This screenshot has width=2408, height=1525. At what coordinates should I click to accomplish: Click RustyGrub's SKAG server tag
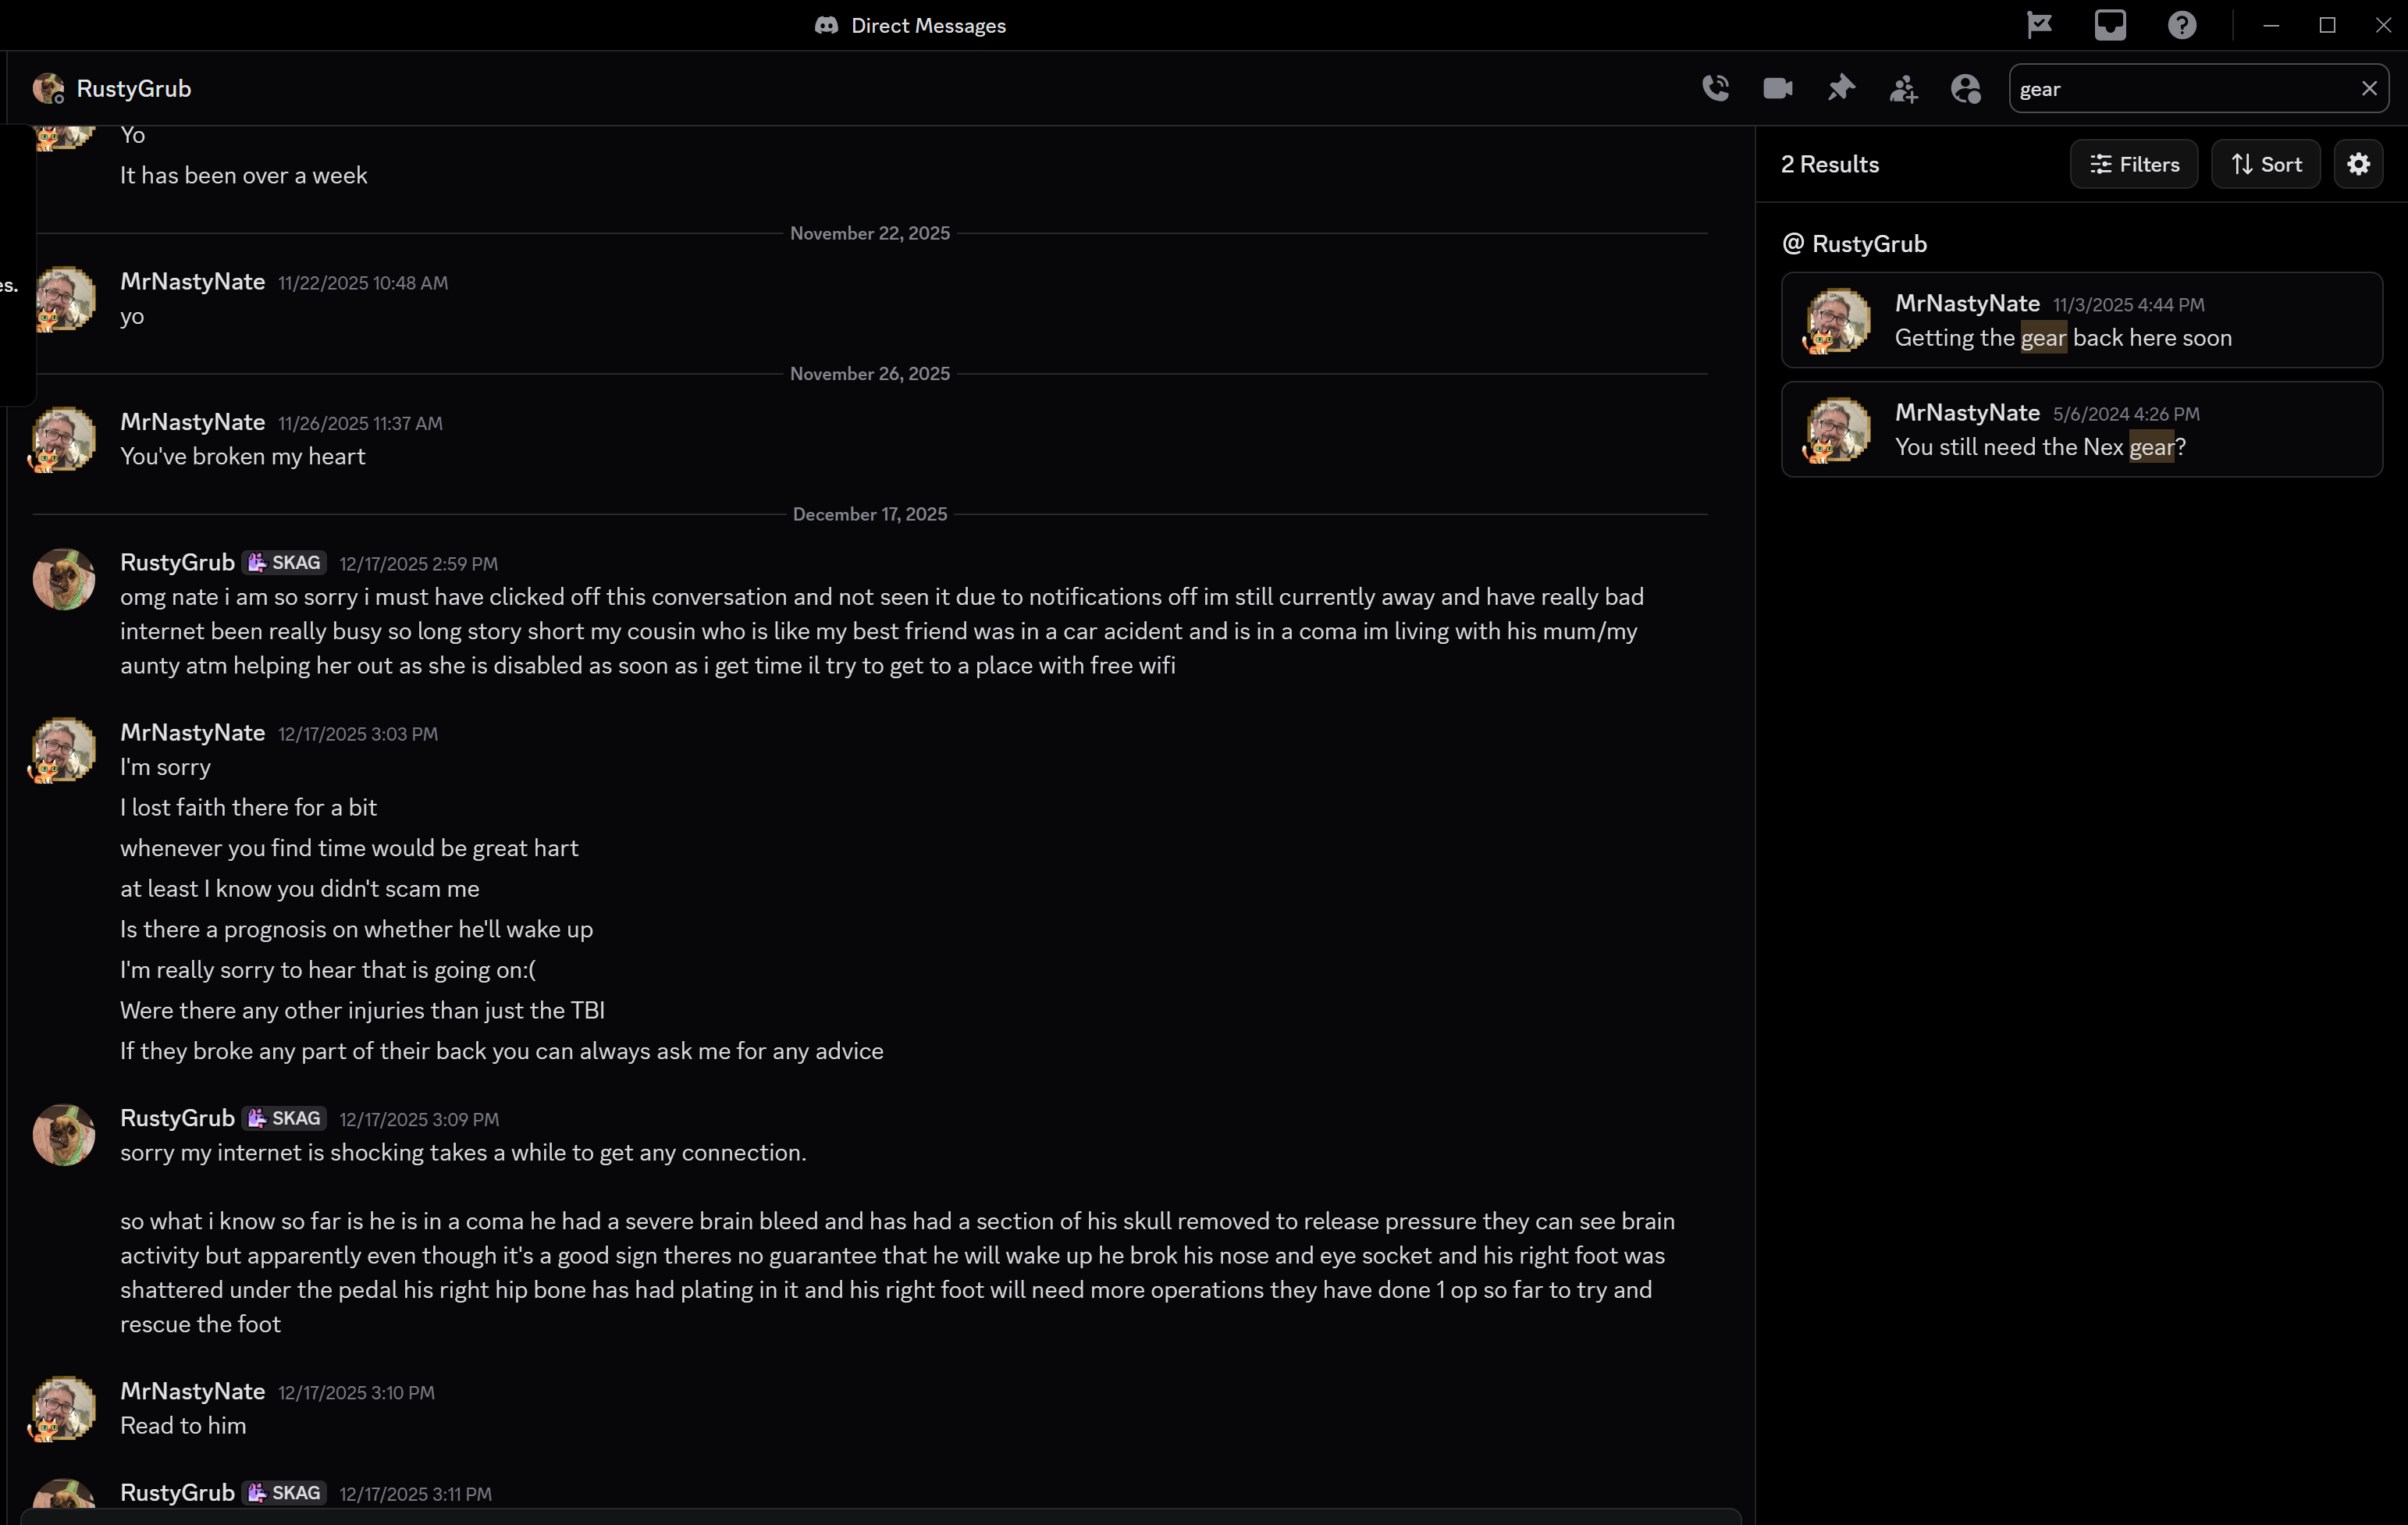click(285, 562)
